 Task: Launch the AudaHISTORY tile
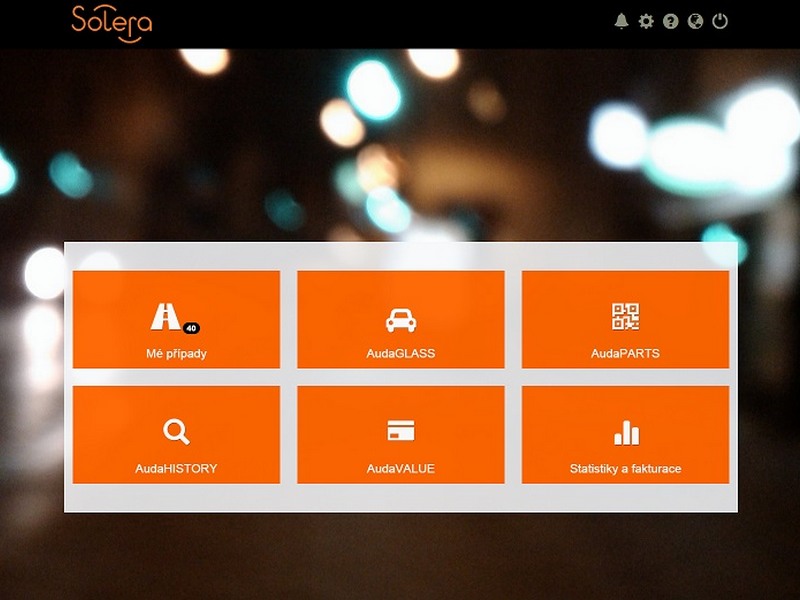pos(177,435)
